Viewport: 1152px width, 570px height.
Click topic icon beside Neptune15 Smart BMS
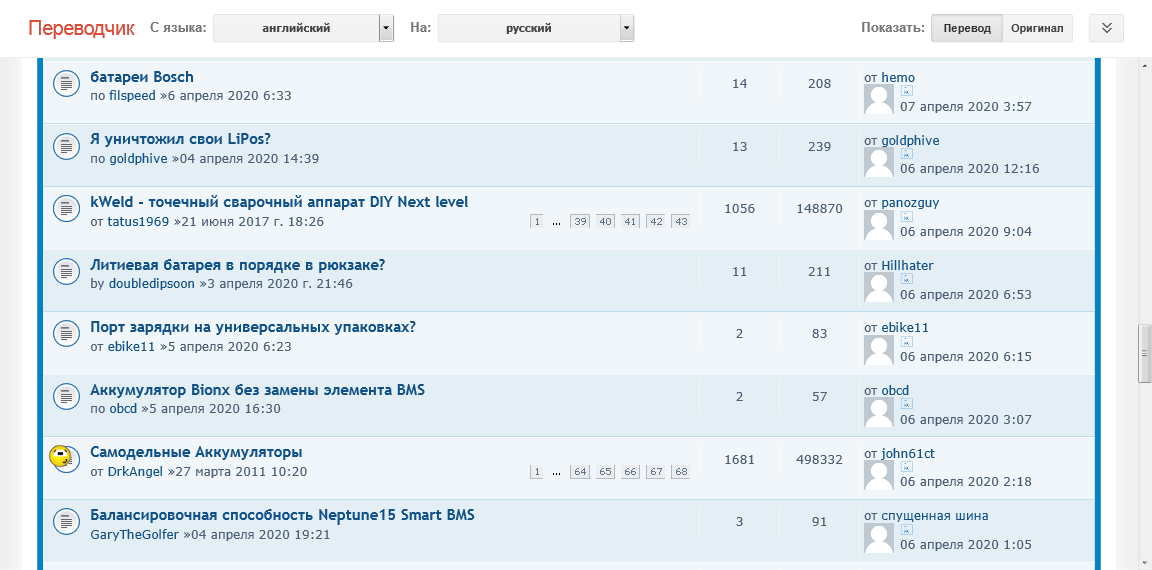66,522
